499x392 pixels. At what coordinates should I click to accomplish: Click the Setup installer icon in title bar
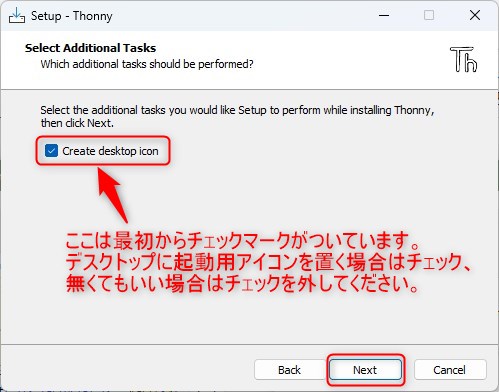pyautogui.click(x=17, y=15)
